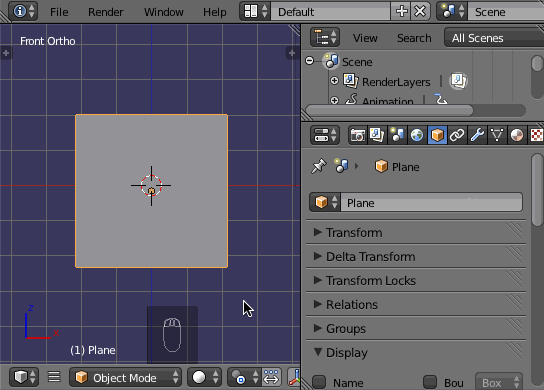
Task: Toggle the pin icon in properties context
Action: coord(319,166)
